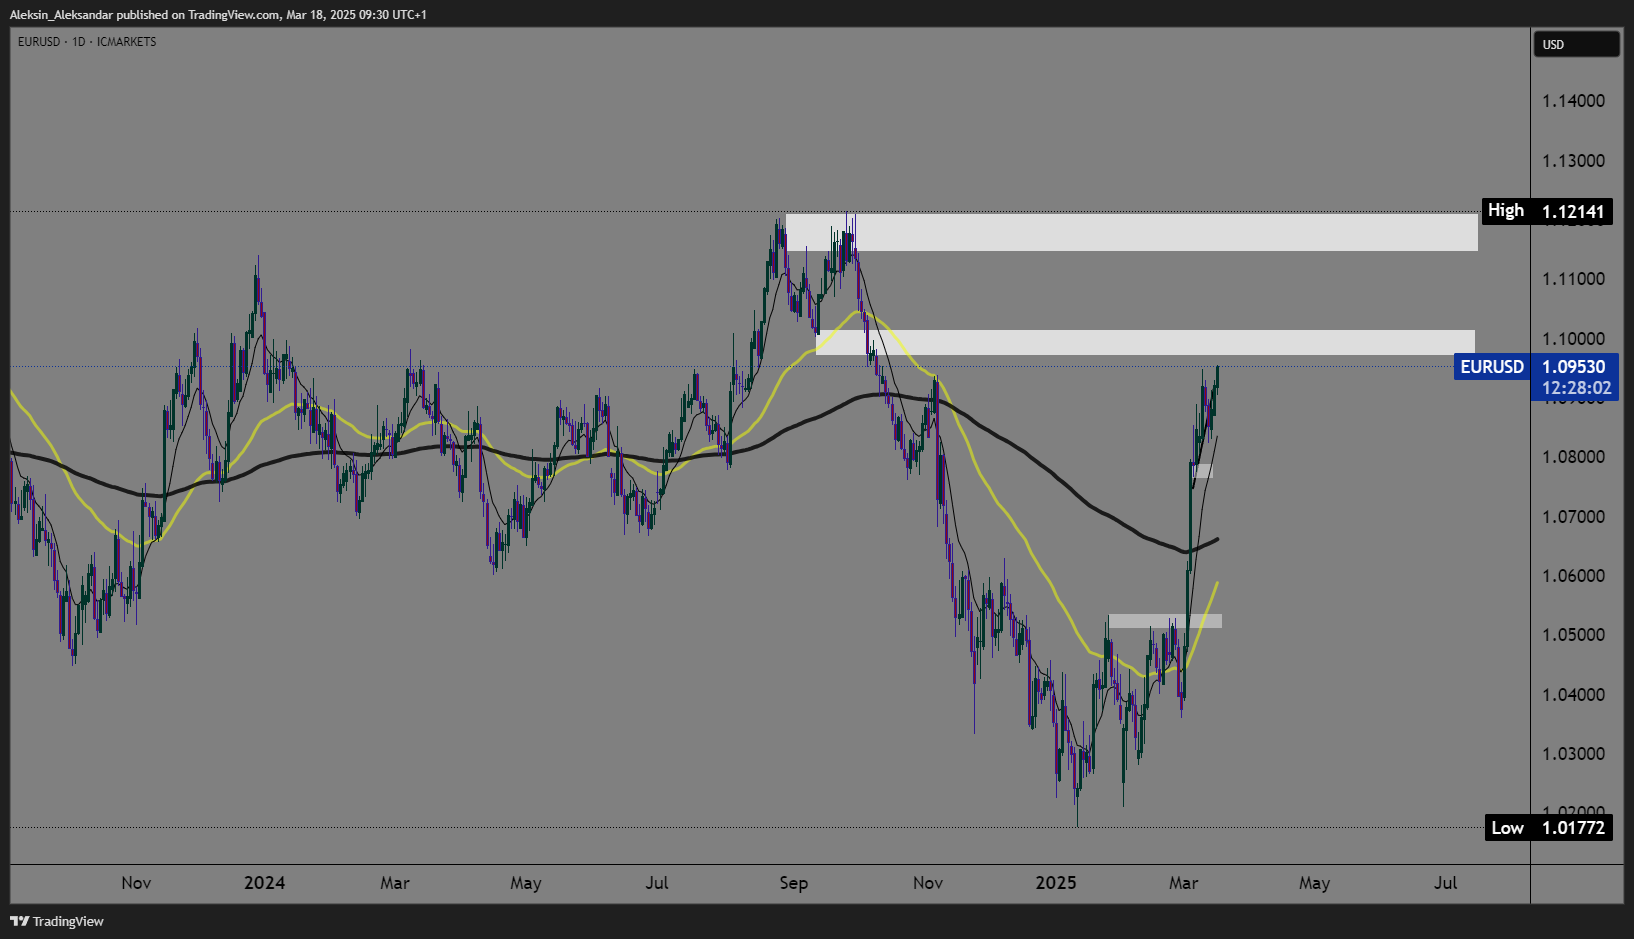1634x939 pixels.
Task: Click the Jul label before Sep
Action: click(657, 883)
